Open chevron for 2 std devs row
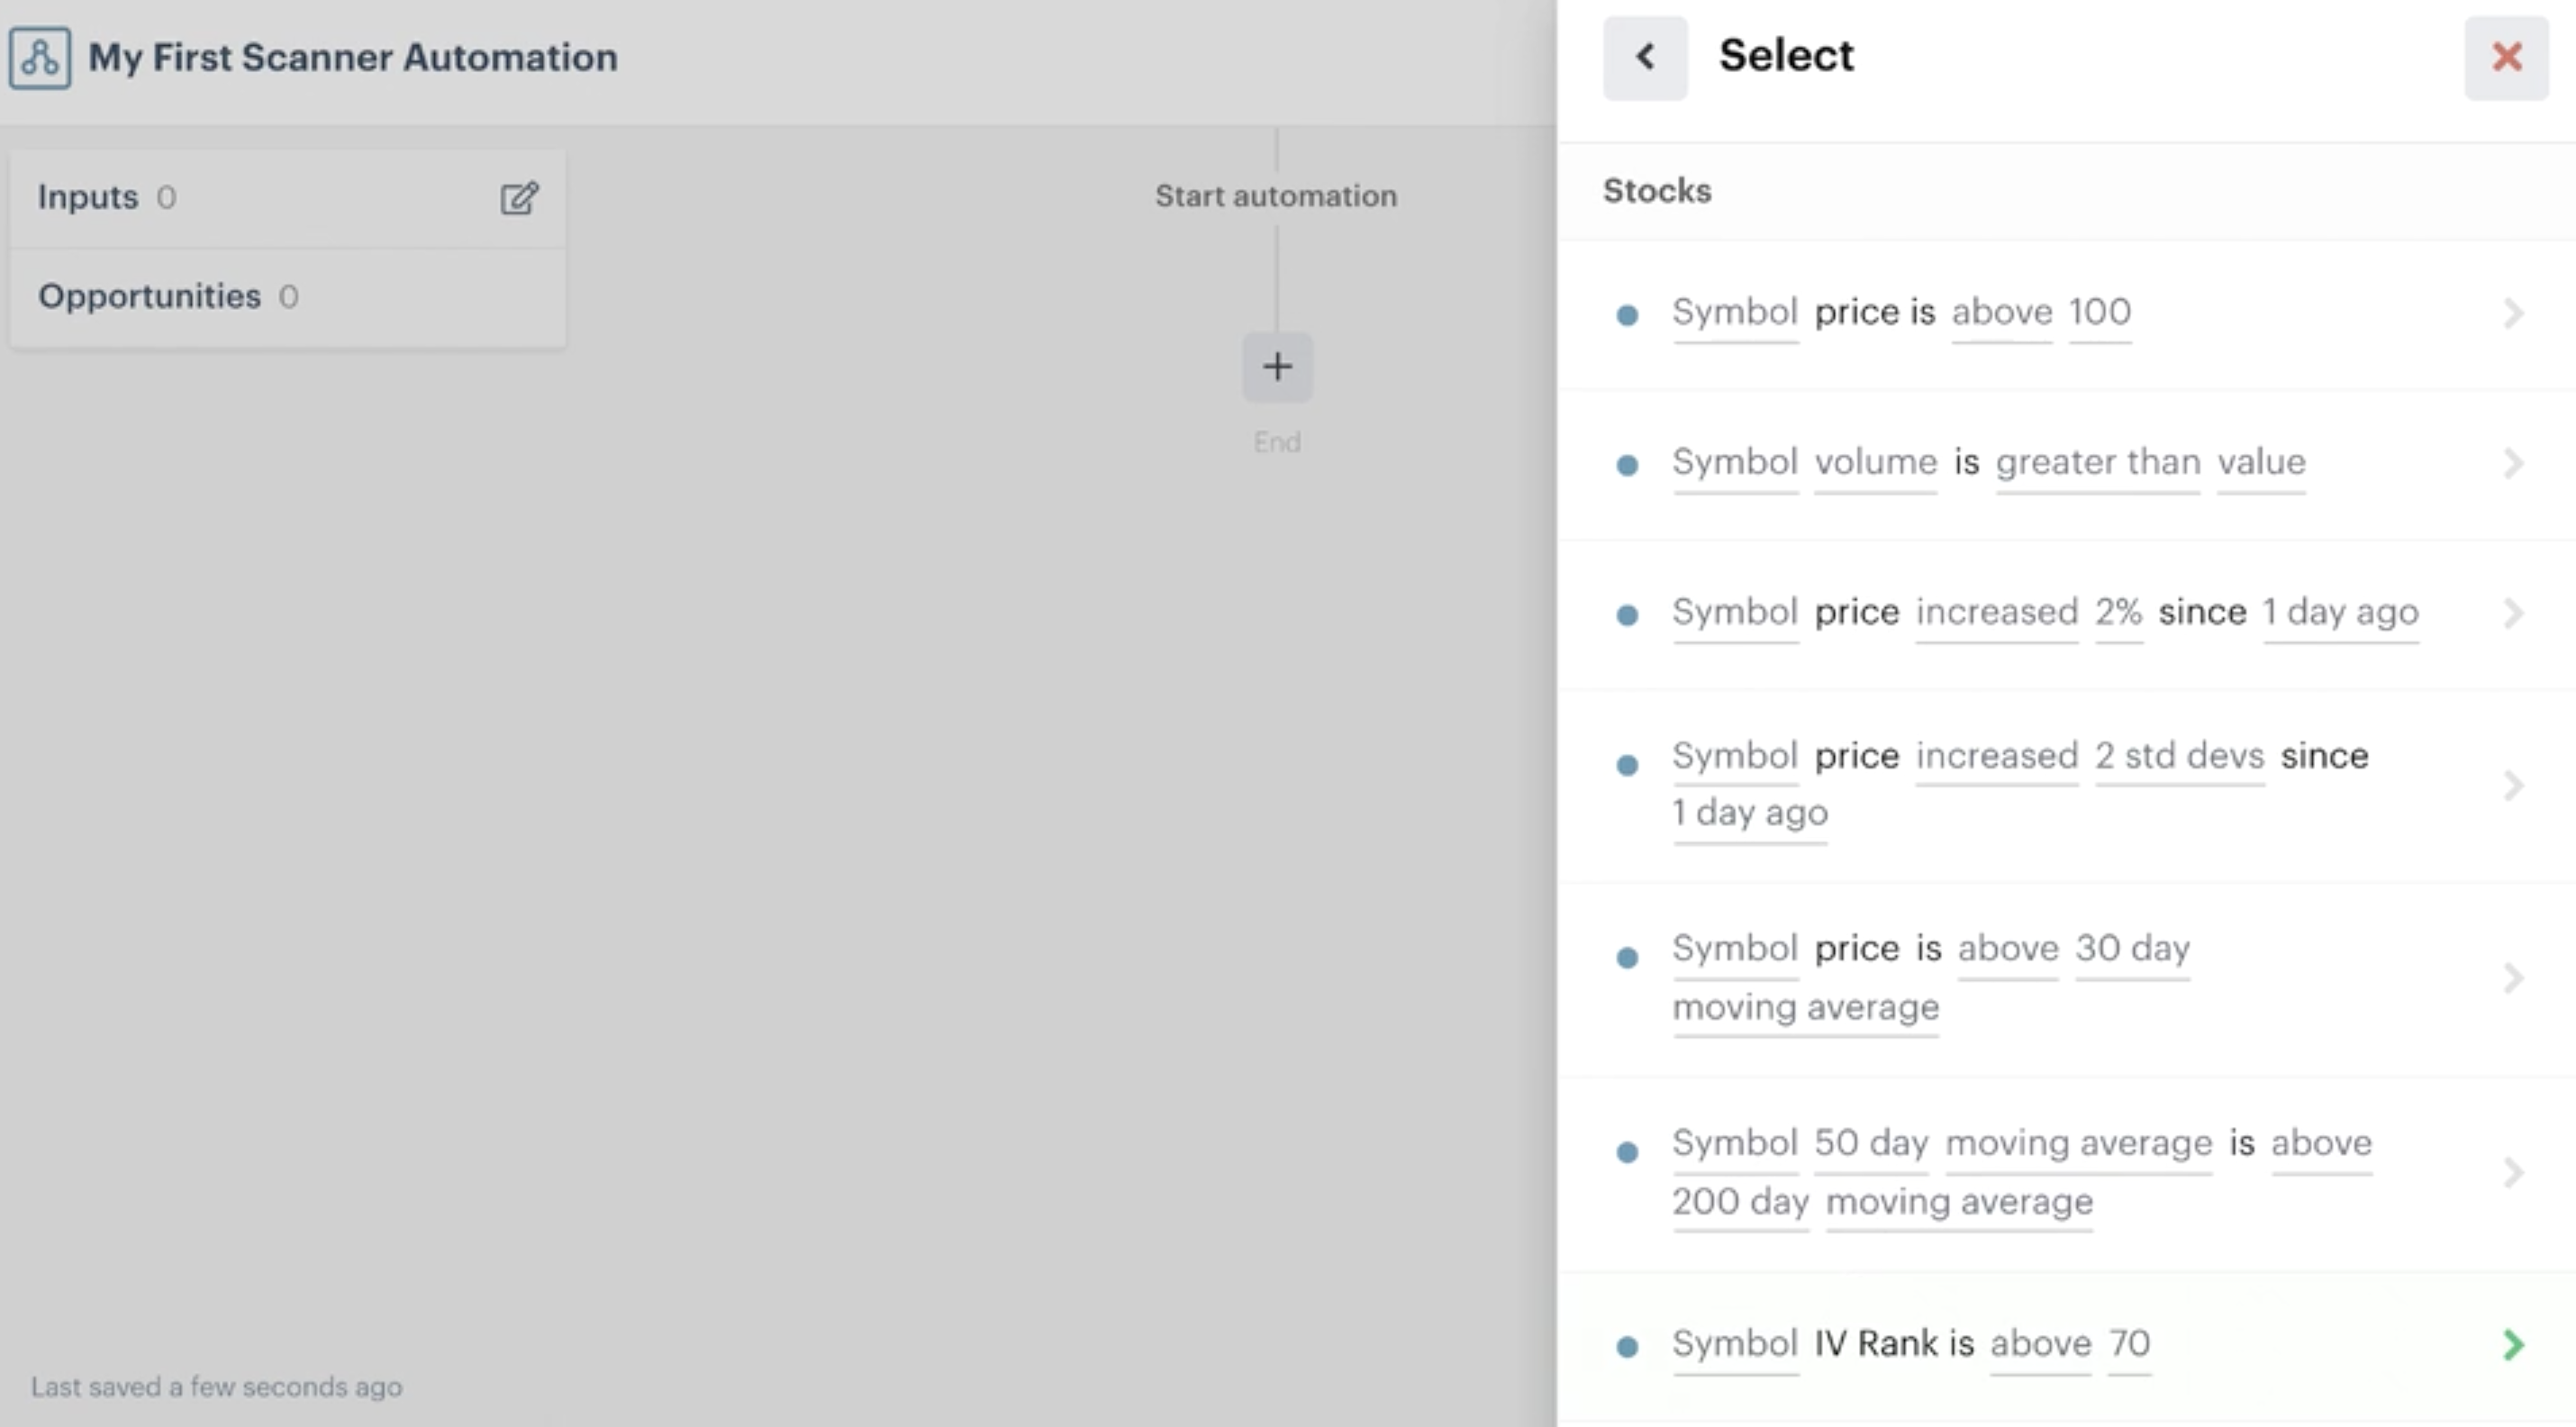Viewport: 2576px width, 1427px height. tap(2513, 786)
